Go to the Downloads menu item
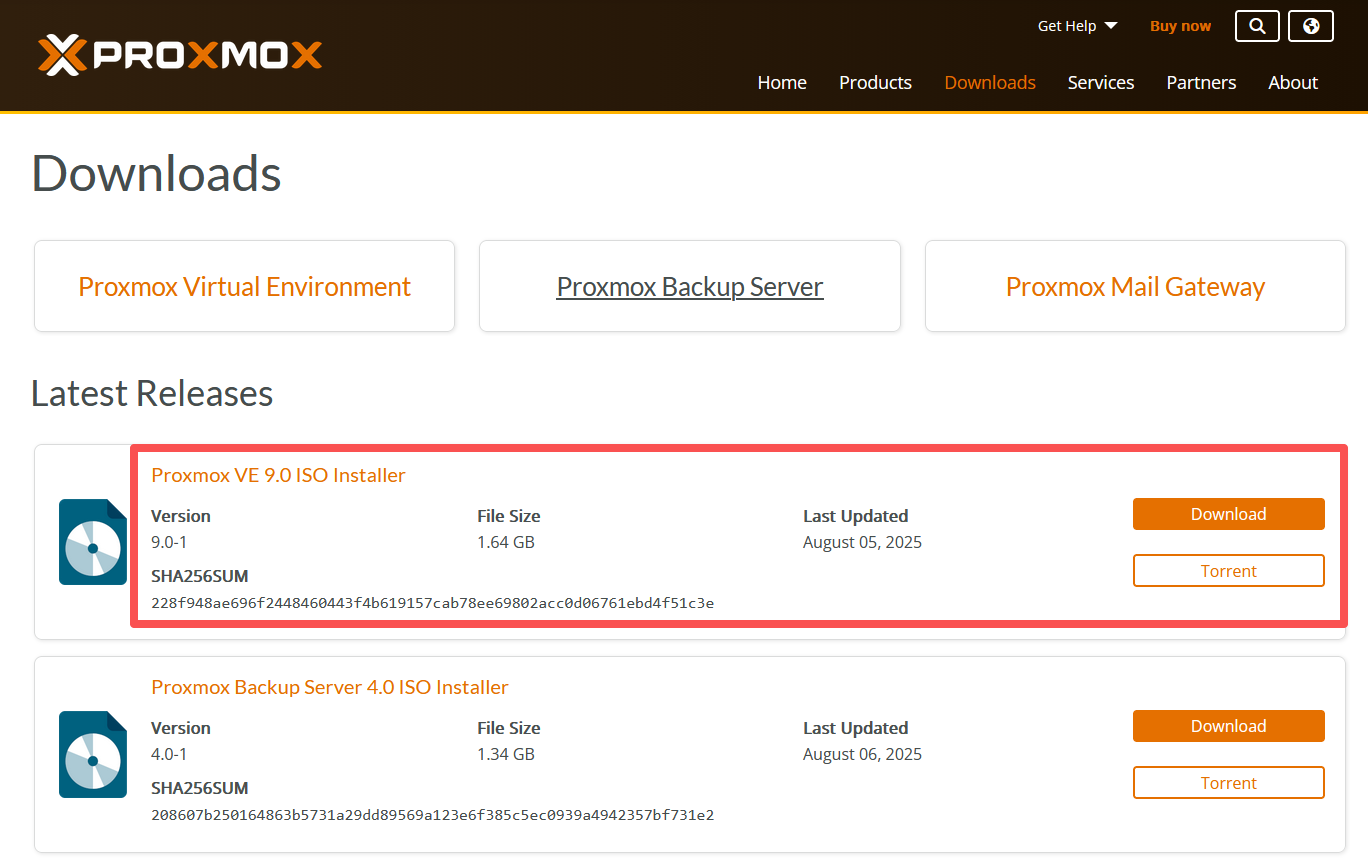The width and height of the screenshot is (1368, 862). coord(990,83)
